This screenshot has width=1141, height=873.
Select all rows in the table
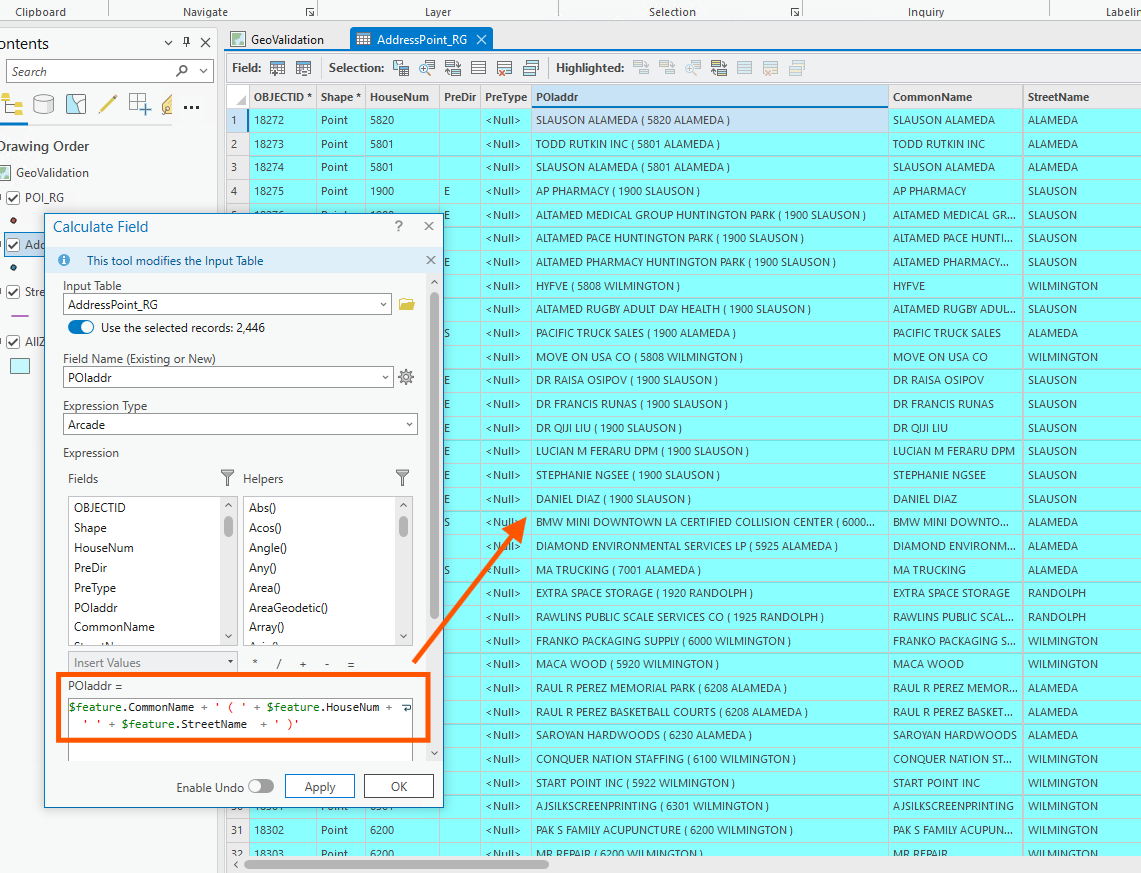coord(478,68)
